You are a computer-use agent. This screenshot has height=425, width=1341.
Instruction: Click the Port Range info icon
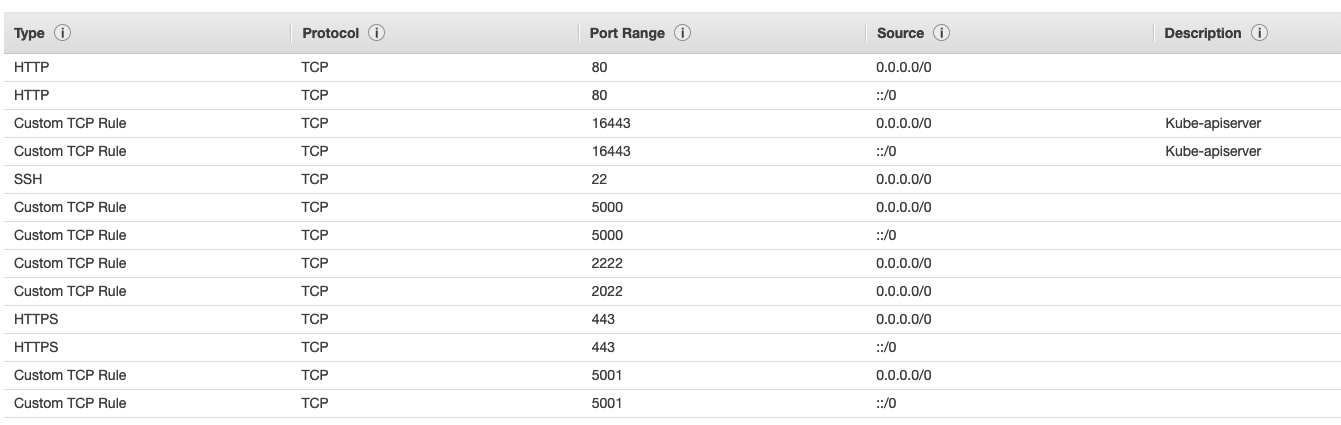[x=686, y=34]
